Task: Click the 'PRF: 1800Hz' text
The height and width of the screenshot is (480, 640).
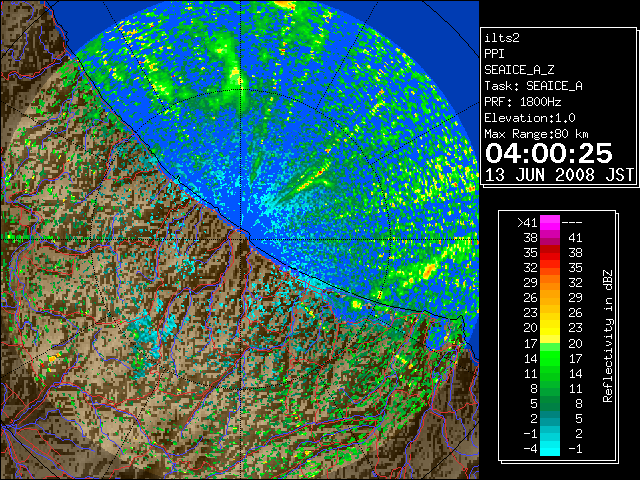Action: 523,102
